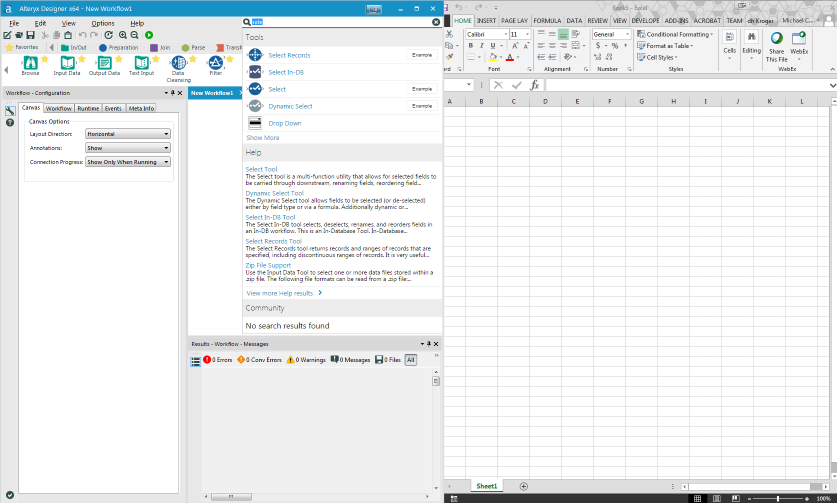Open the Excel DATA ribbon tab
The height and width of the screenshot is (503, 837).
[574, 21]
